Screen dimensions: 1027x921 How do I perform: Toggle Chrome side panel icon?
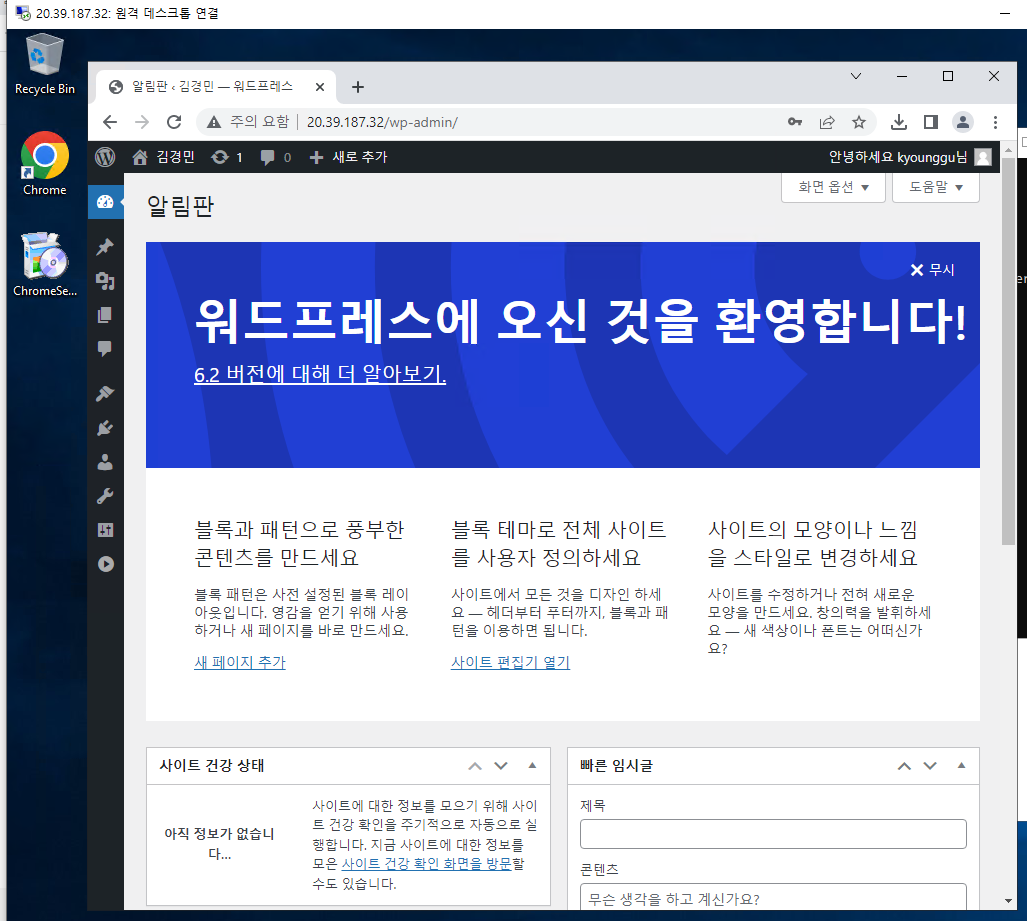tap(931, 122)
